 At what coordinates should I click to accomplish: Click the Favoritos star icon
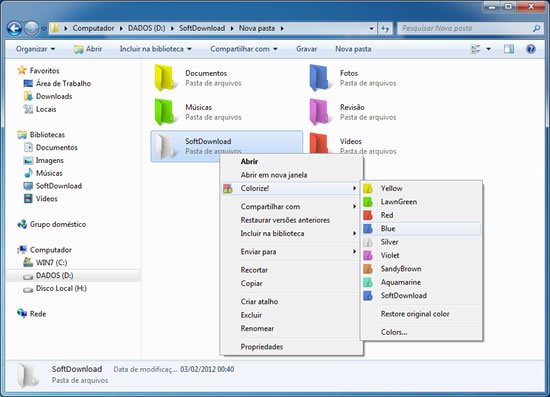[22, 70]
